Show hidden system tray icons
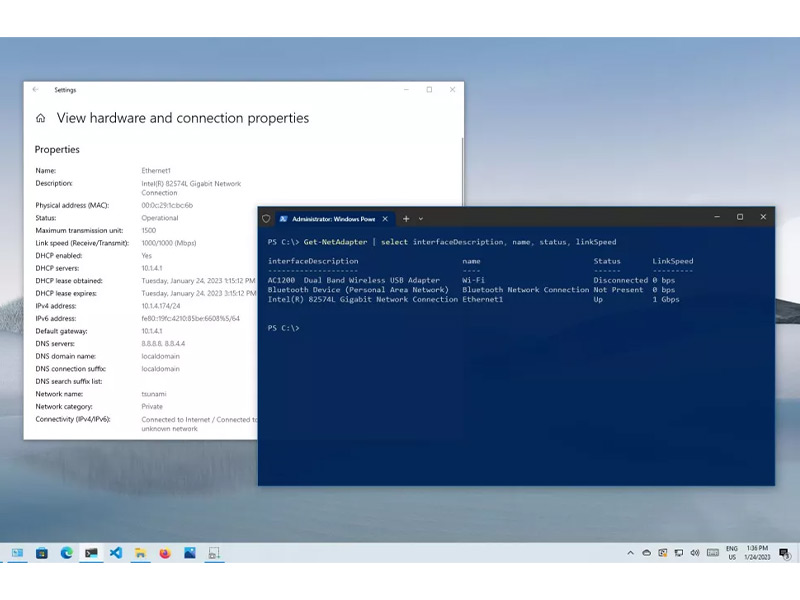The image size is (800, 600). point(631,553)
